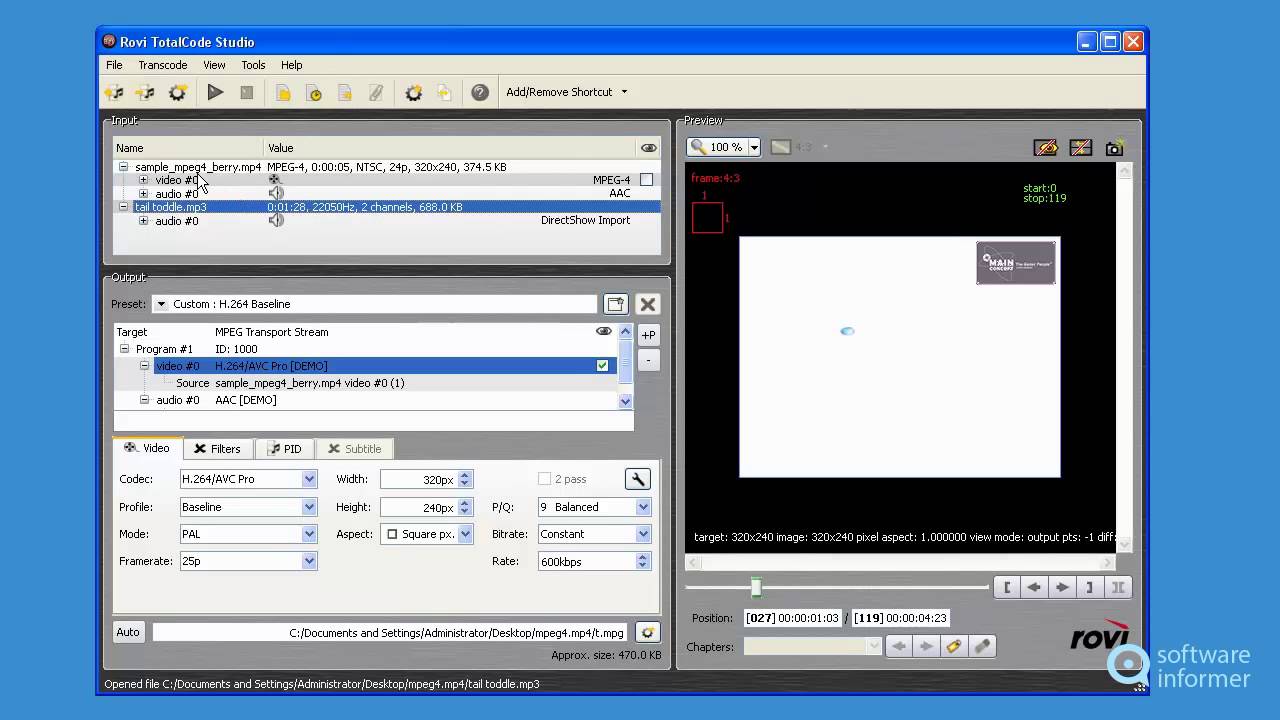
Task: Take a snapshot with the camera icon
Action: tap(1114, 147)
